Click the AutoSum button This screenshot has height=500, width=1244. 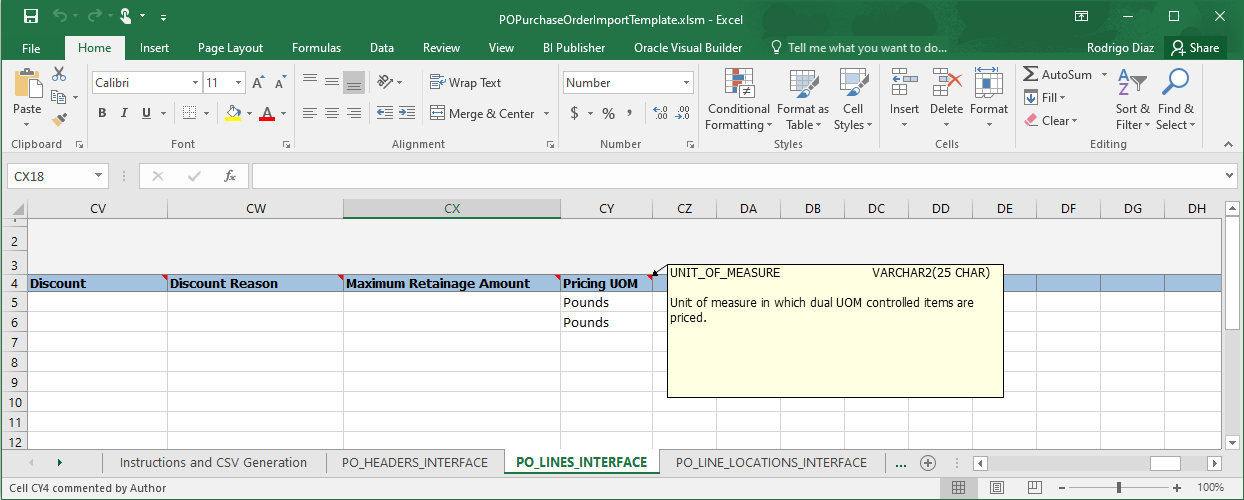tap(1058, 75)
